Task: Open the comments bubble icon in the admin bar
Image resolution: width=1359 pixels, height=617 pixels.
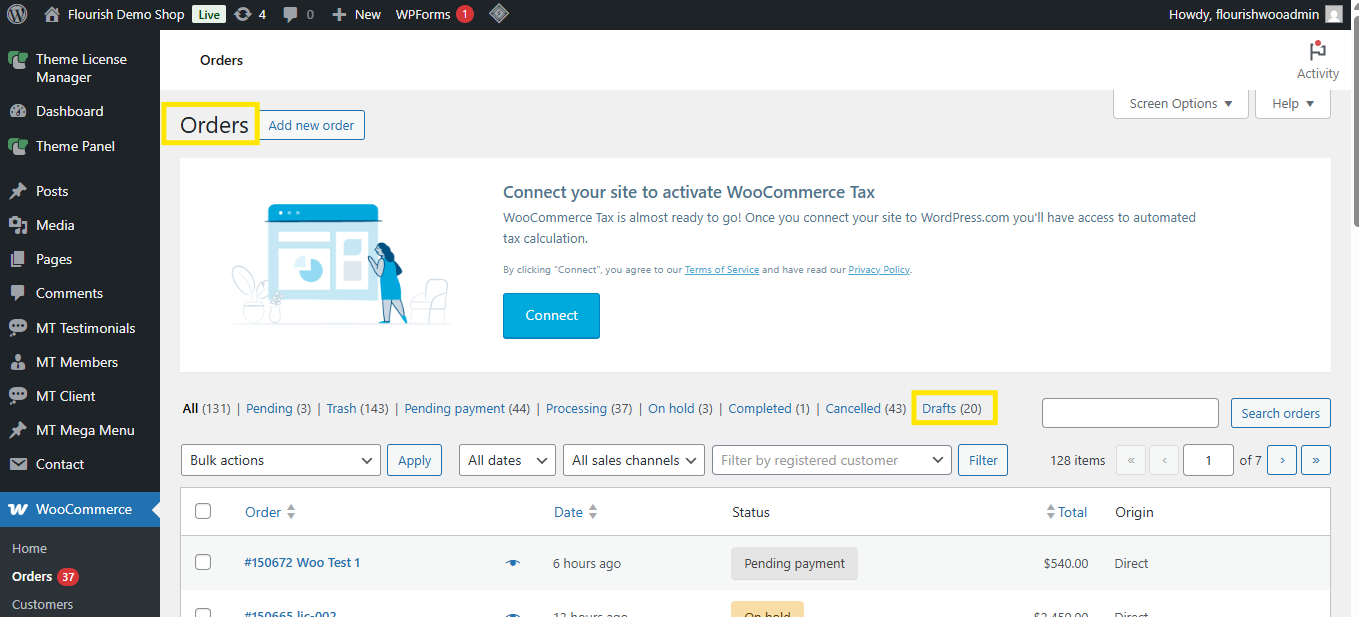Action: pyautogui.click(x=290, y=15)
